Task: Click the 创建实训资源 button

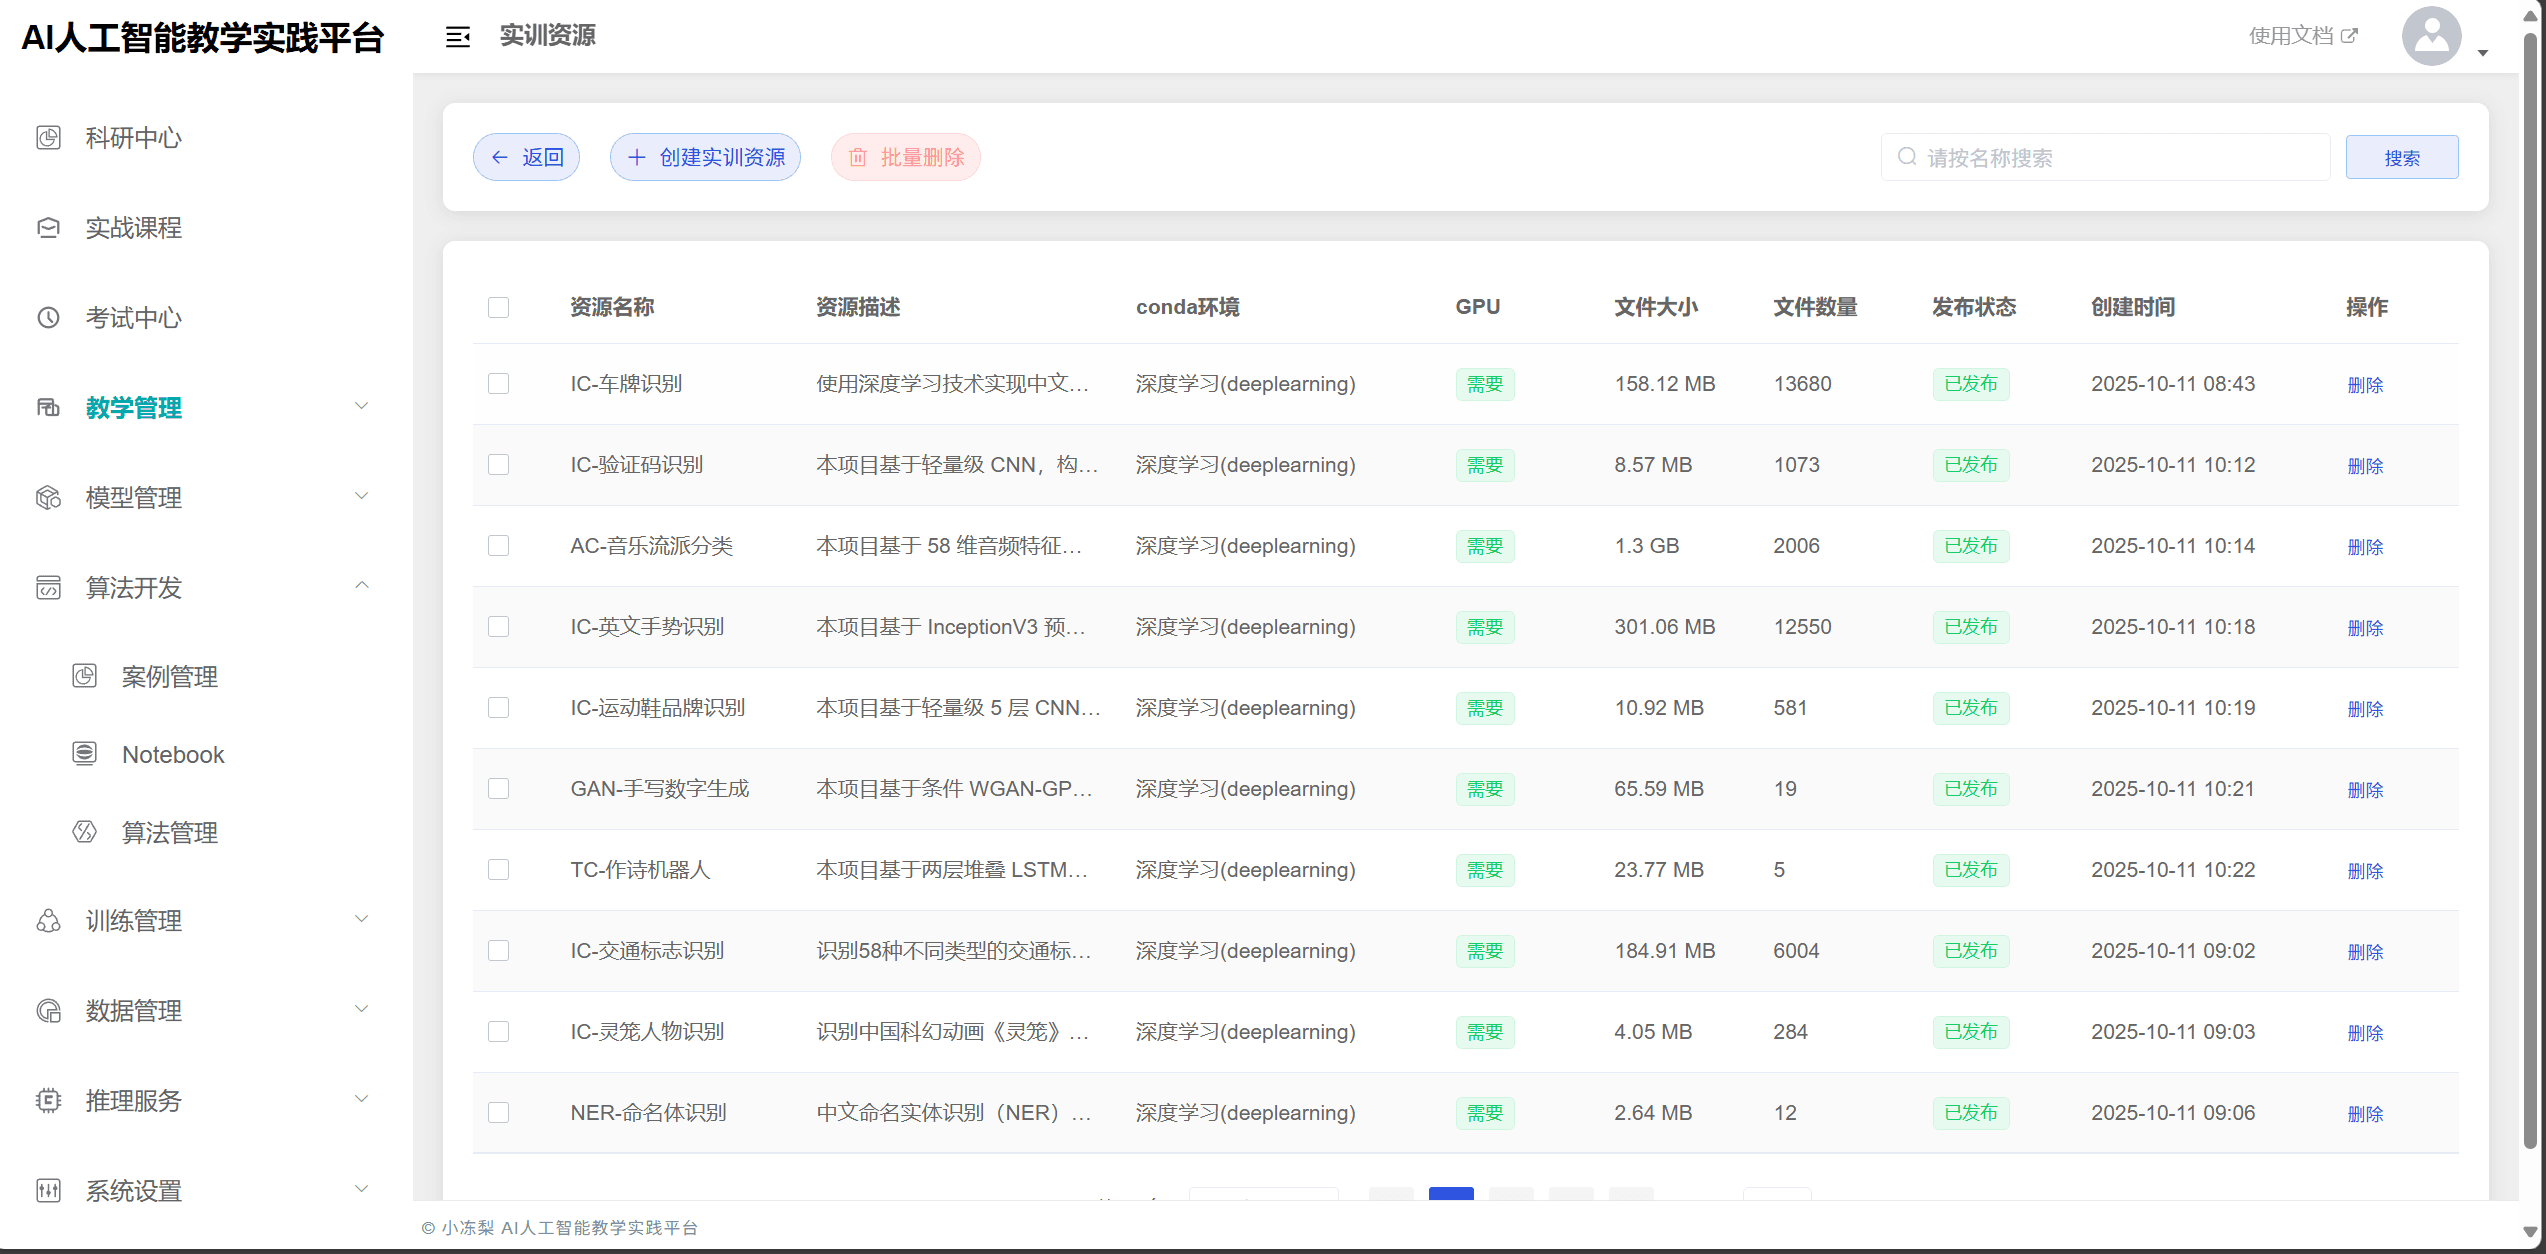Action: [706, 157]
